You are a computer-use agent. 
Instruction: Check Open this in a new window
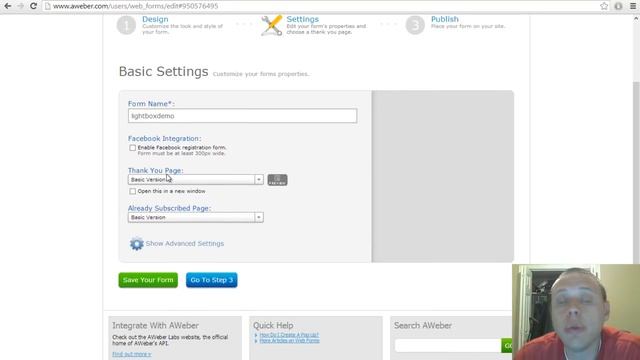click(132, 191)
